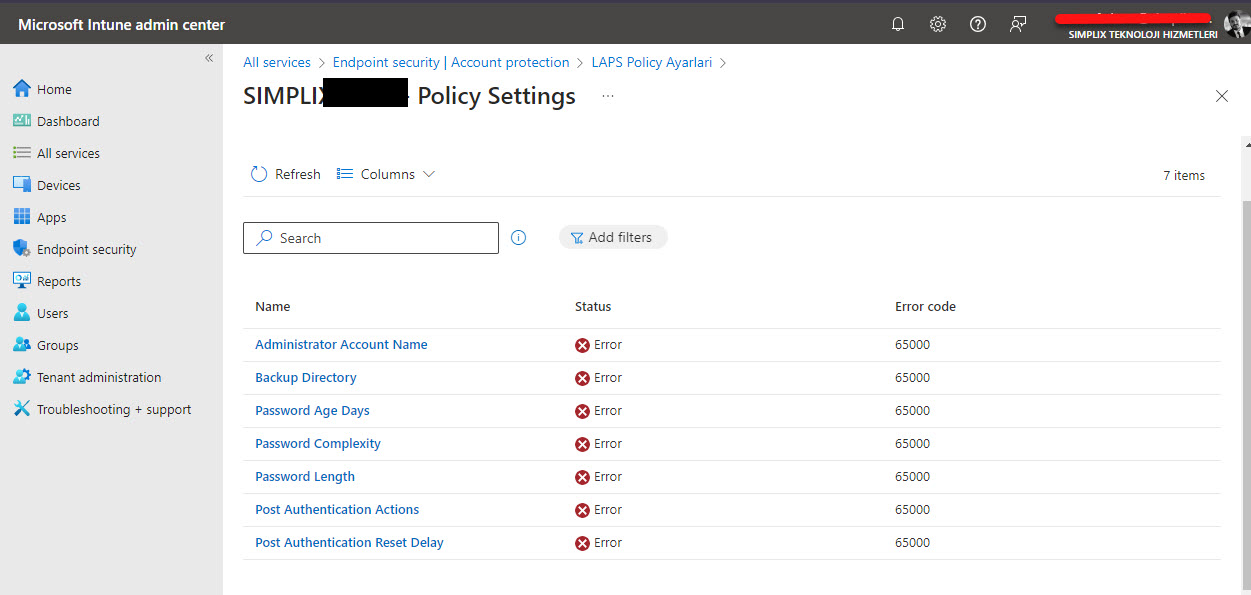Open Troubleshooting + support in sidebar
Viewport: 1251px width, 595px height.
point(113,409)
